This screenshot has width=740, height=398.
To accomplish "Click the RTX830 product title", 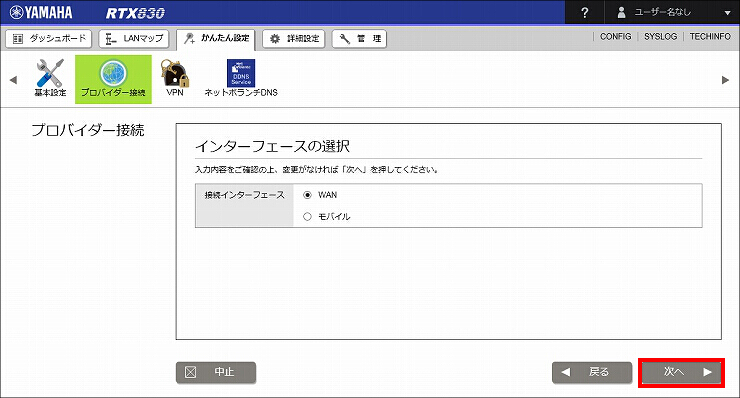I will click(135, 13).
